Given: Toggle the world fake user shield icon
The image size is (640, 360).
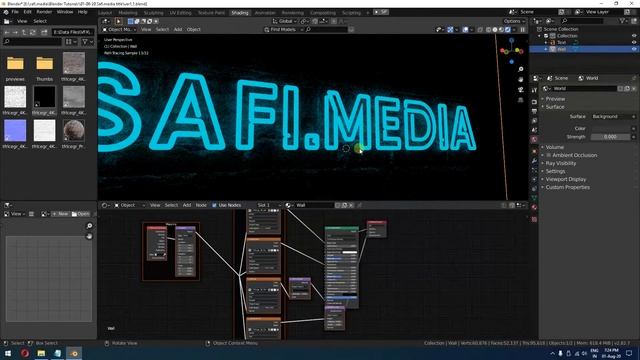Looking at the screenshot, I should coord(620,89).
